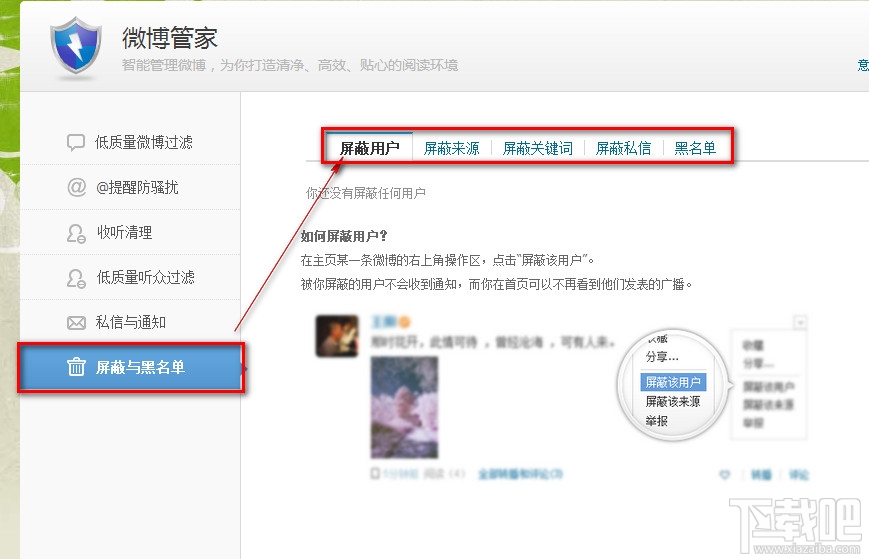Switch to the 屏蔽用户 tab
The image size is (869, 559).
tap(369, 148)
